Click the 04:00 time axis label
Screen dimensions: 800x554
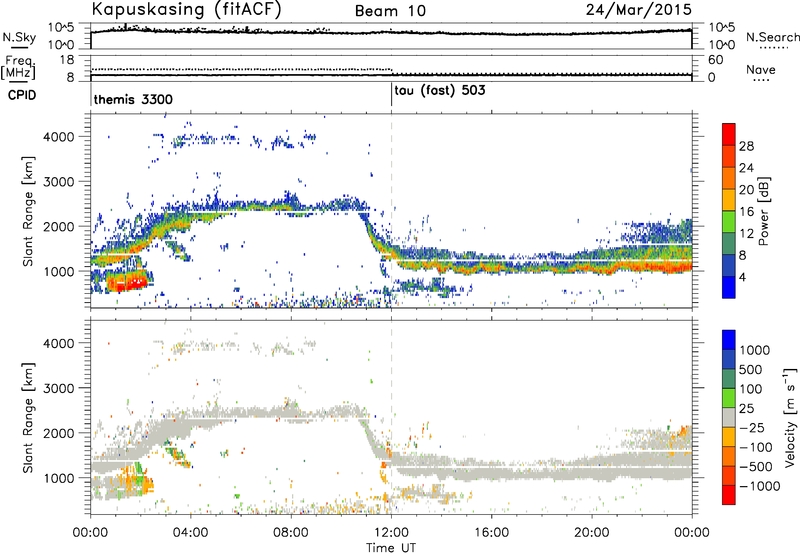(190, 533)
